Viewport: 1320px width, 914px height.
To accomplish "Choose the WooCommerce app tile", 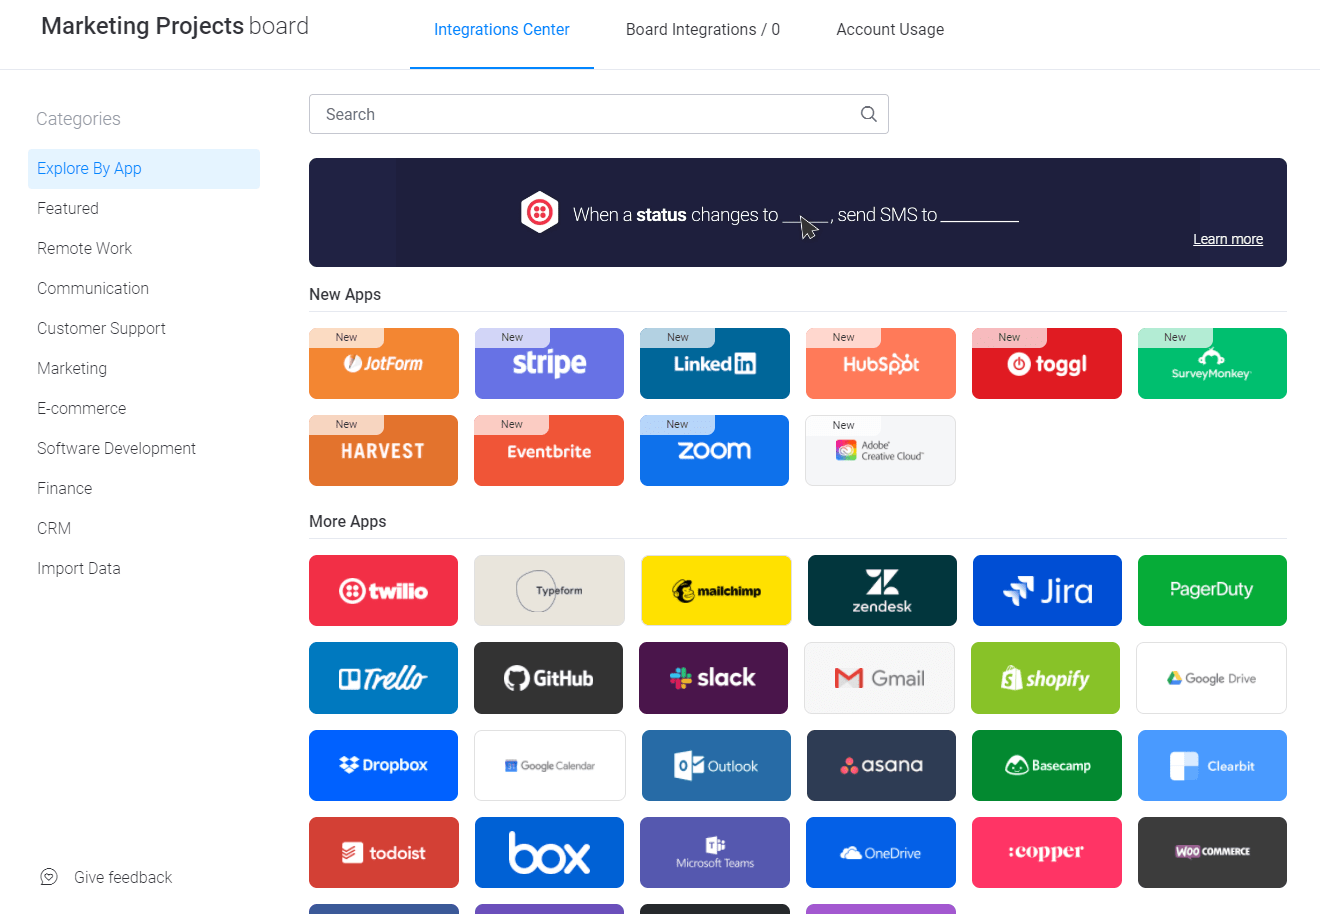I will coord(1212,852).
